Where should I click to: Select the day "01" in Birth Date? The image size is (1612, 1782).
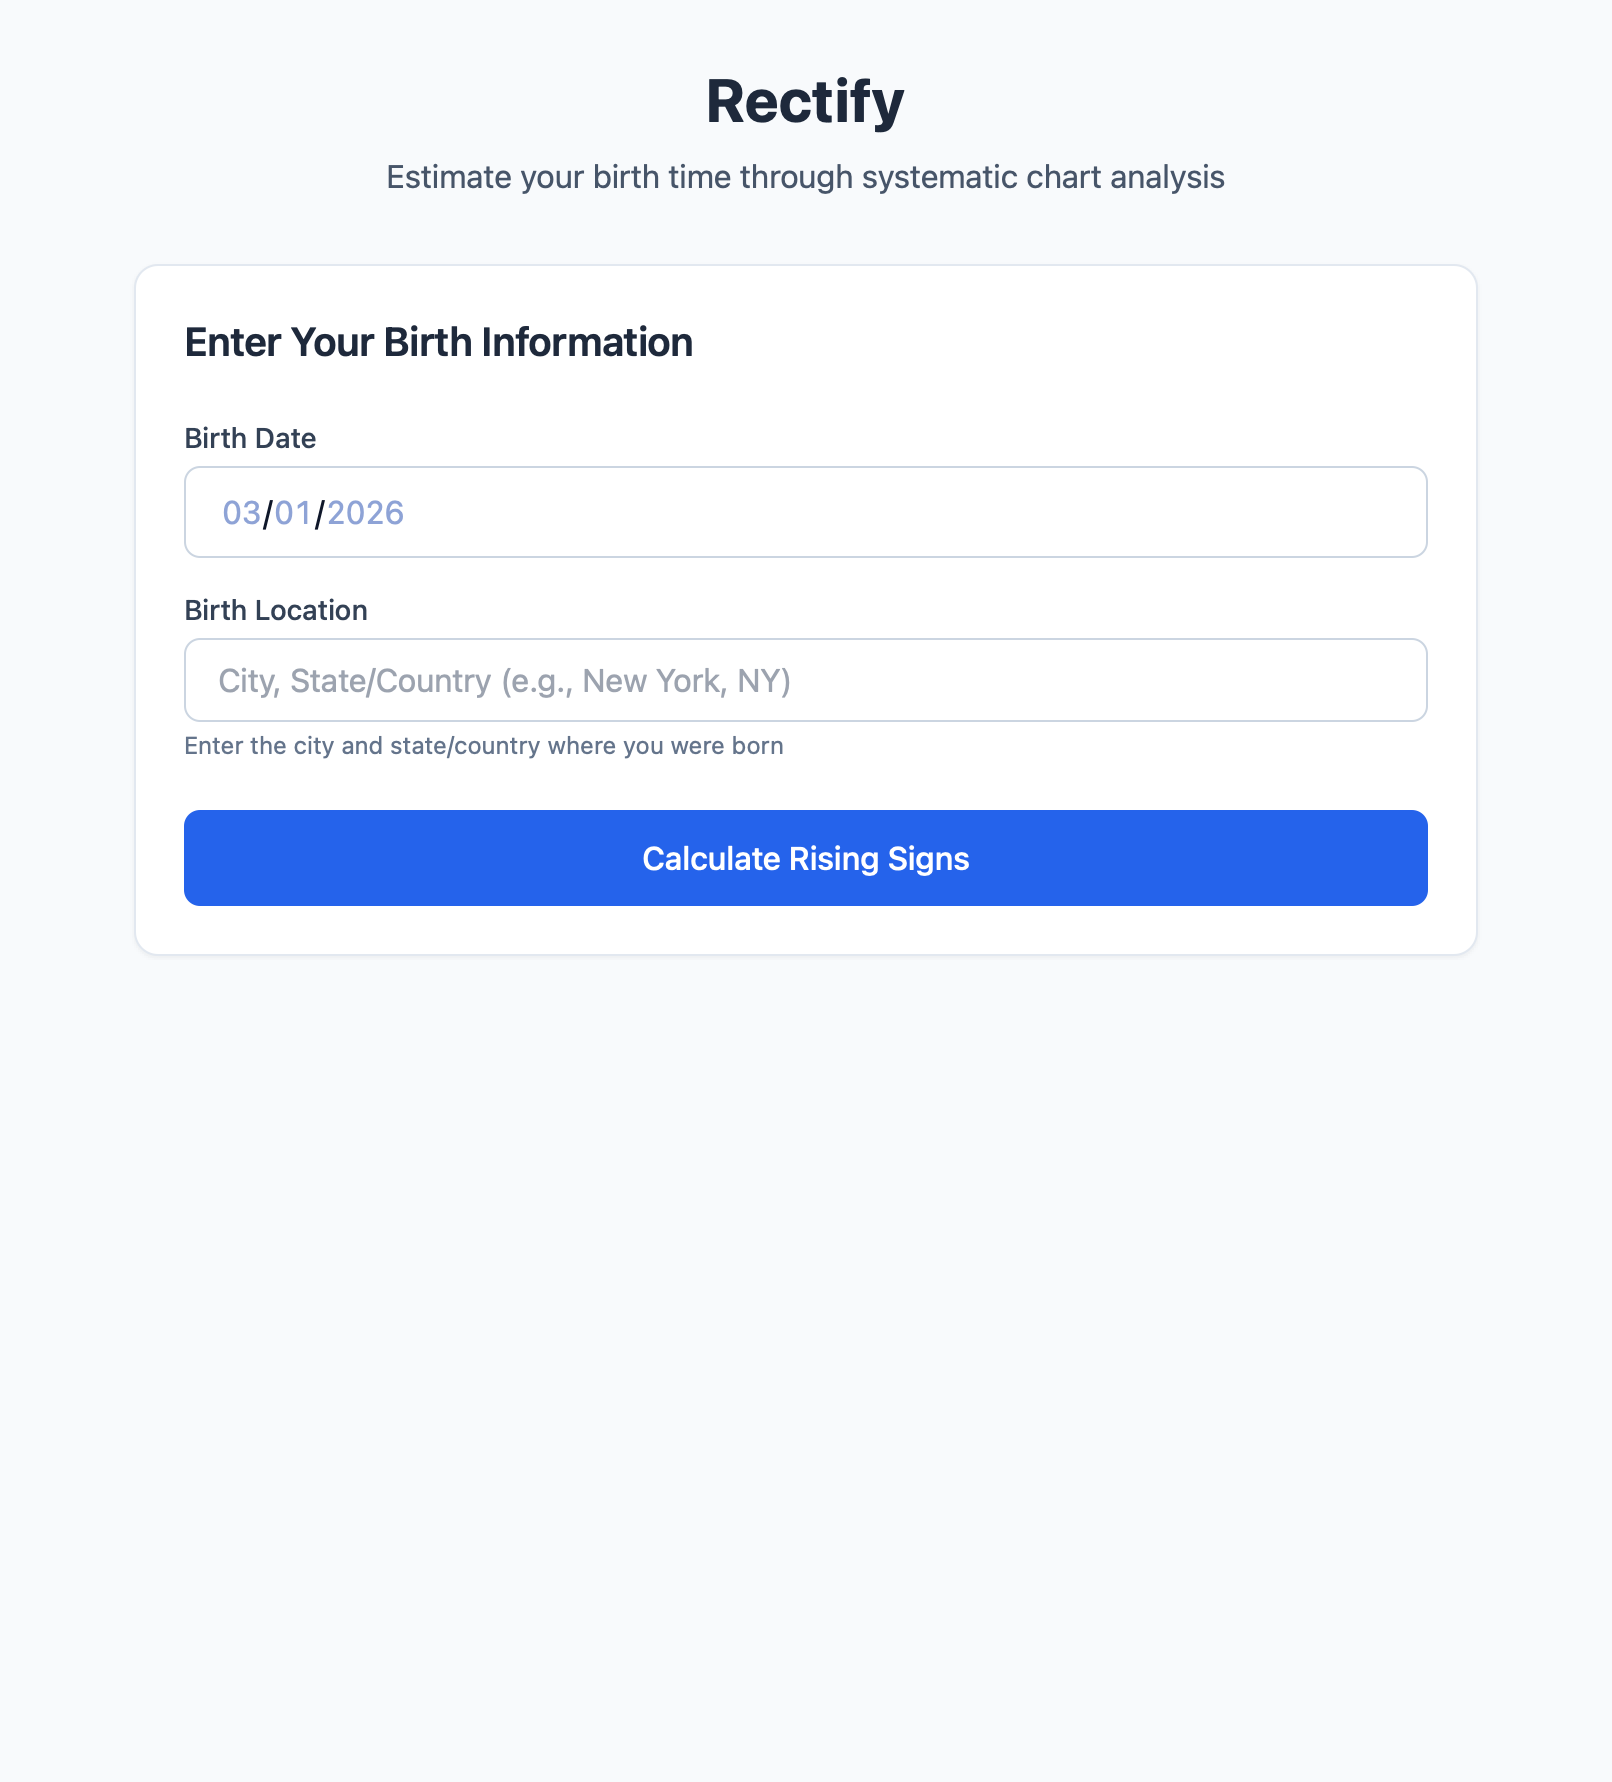click(x=293, y=513)
